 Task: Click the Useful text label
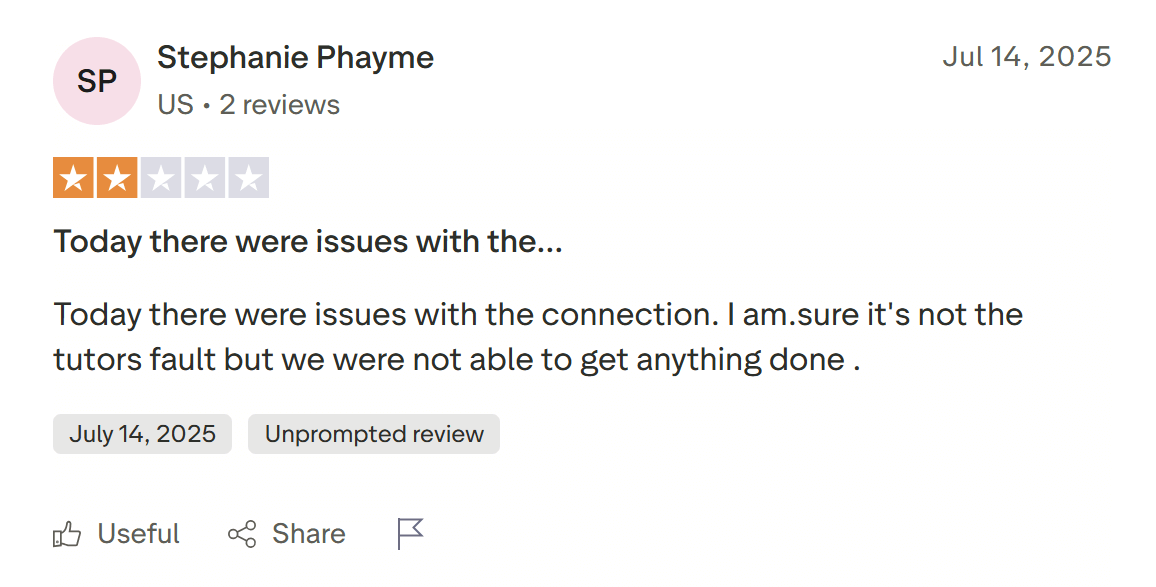coord(139,534)
